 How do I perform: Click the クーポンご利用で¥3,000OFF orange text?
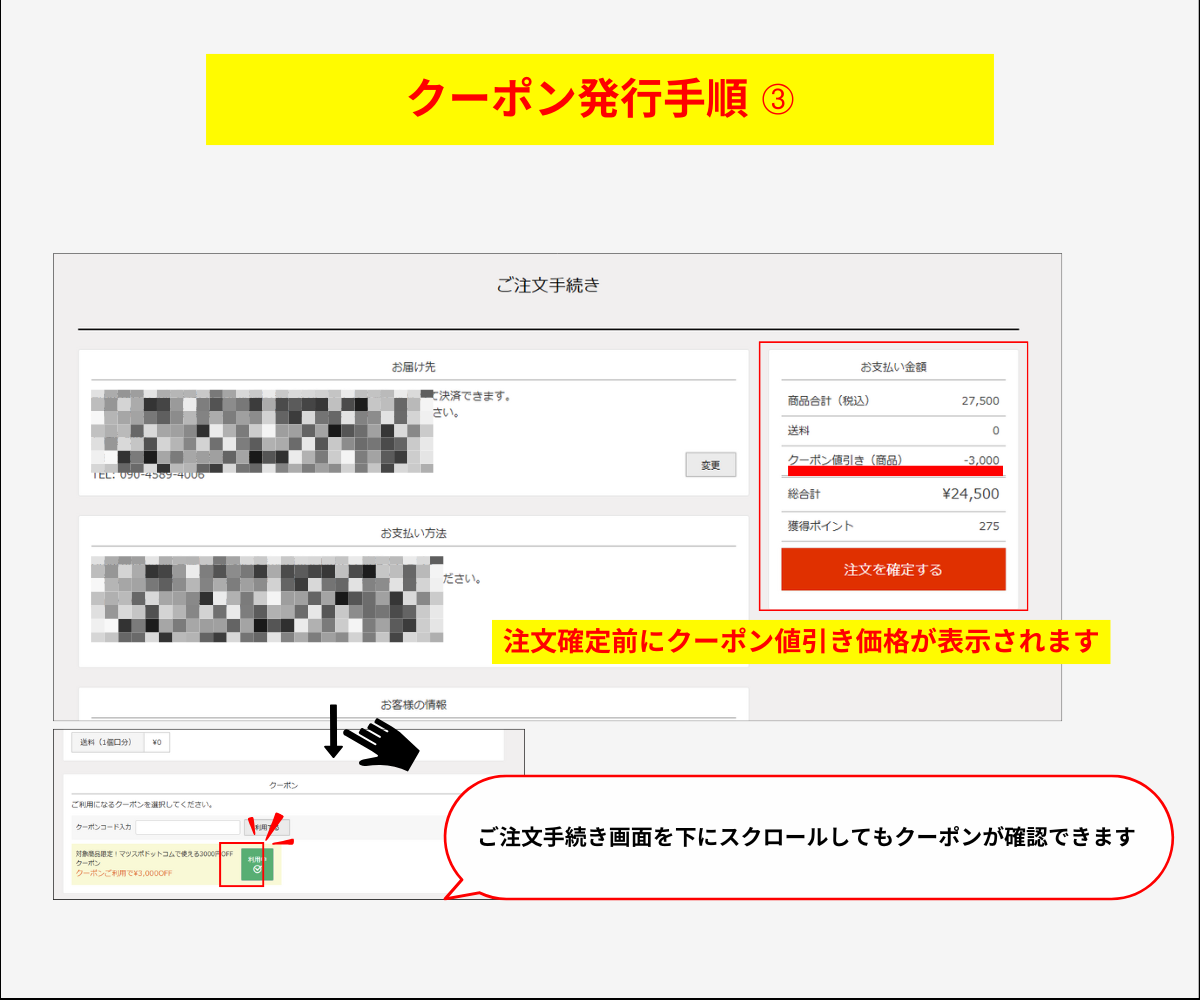click(x=124, y=873)
